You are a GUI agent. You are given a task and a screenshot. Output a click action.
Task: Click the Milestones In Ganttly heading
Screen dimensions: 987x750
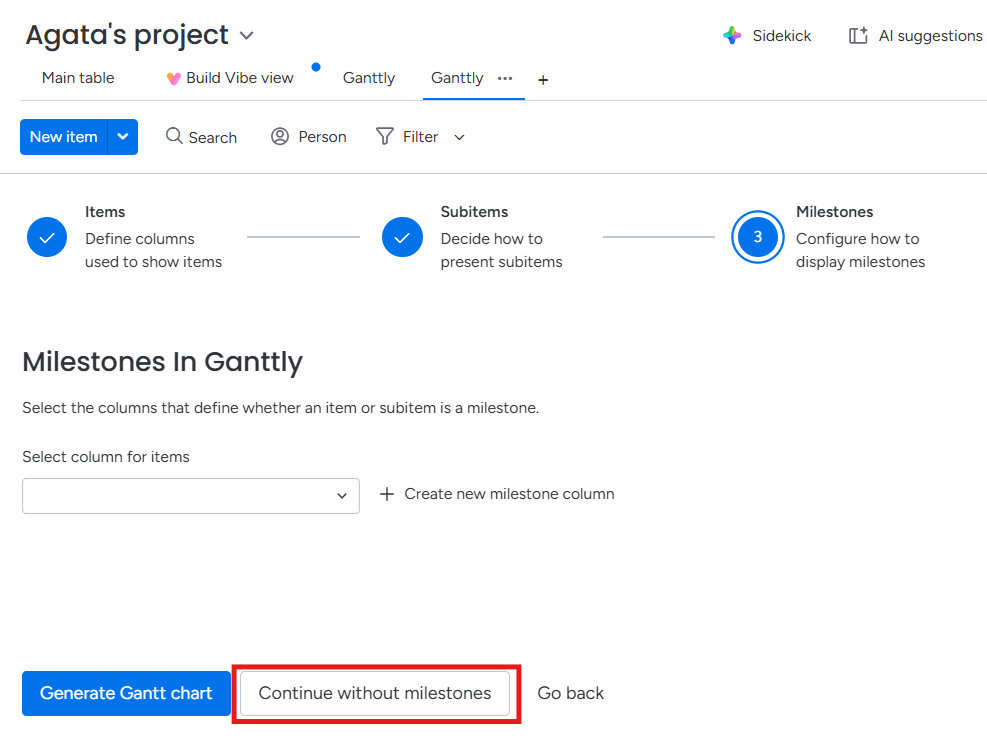coord(162,362)
